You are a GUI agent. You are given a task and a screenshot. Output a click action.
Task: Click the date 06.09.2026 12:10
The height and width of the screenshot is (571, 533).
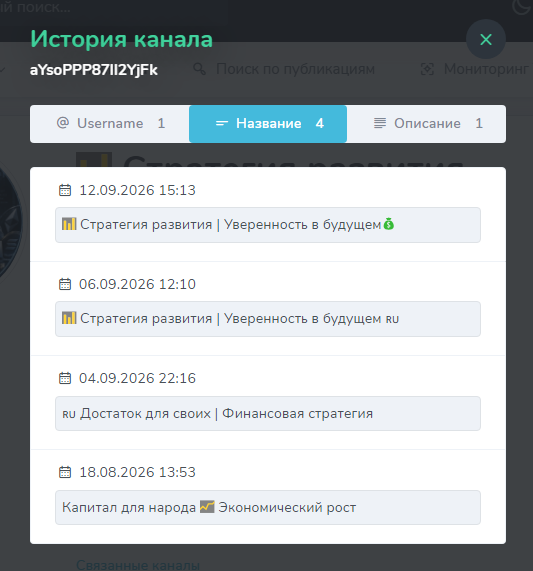137,284
